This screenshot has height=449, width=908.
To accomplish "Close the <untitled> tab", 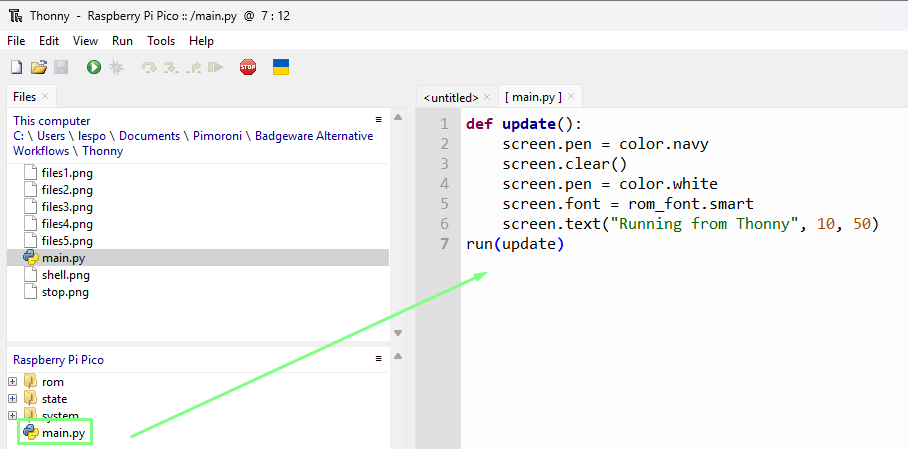I will point(487,97).
